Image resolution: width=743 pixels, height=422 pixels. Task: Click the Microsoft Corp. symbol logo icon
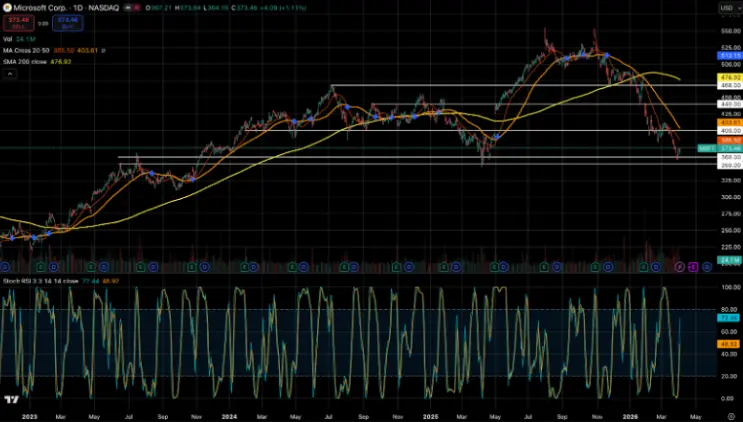tap(6, 7)
